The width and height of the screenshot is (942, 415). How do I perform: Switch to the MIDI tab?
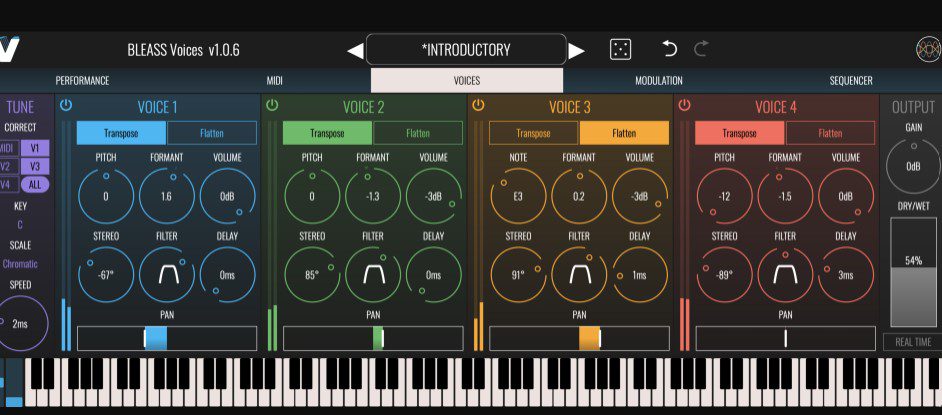(x=275, y=80)
